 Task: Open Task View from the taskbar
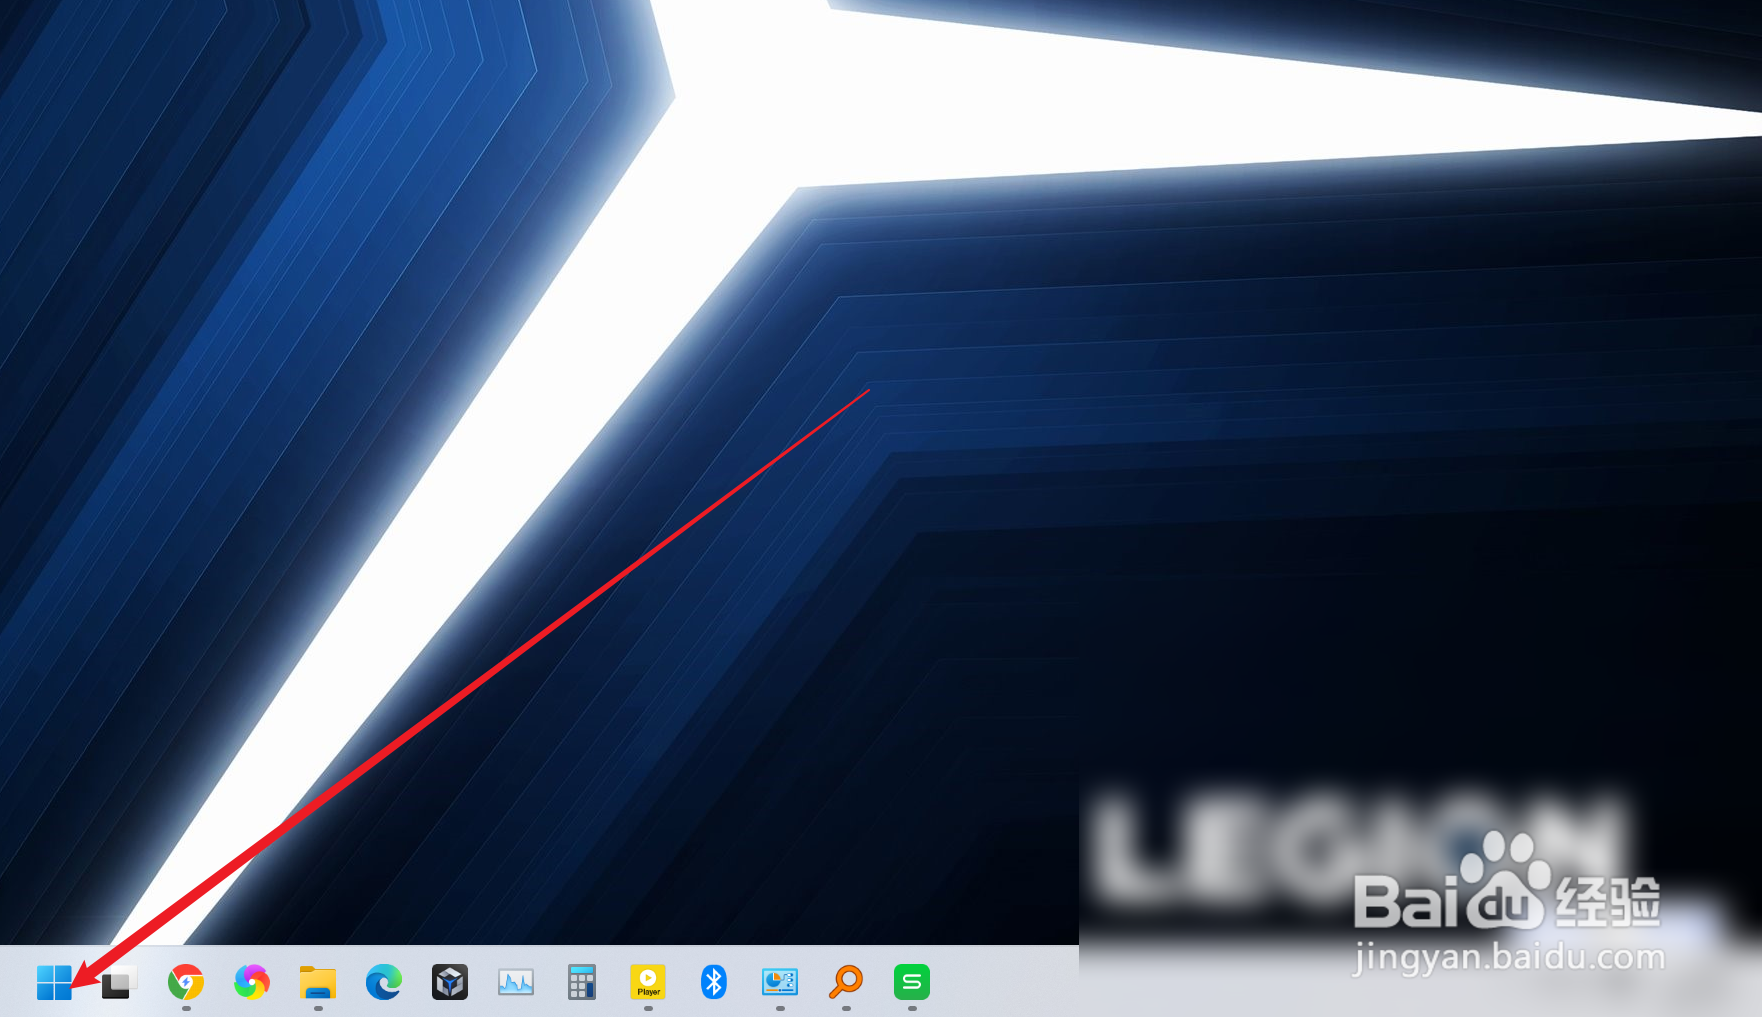119,982
